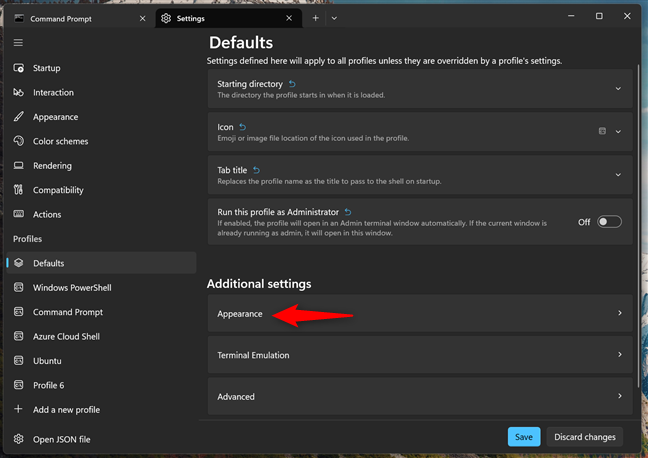Image resolution: width=648 pixels, height=458 pixels.
Task: Click the Startup icon in sidebar
Action: click(x=19, y=68)
